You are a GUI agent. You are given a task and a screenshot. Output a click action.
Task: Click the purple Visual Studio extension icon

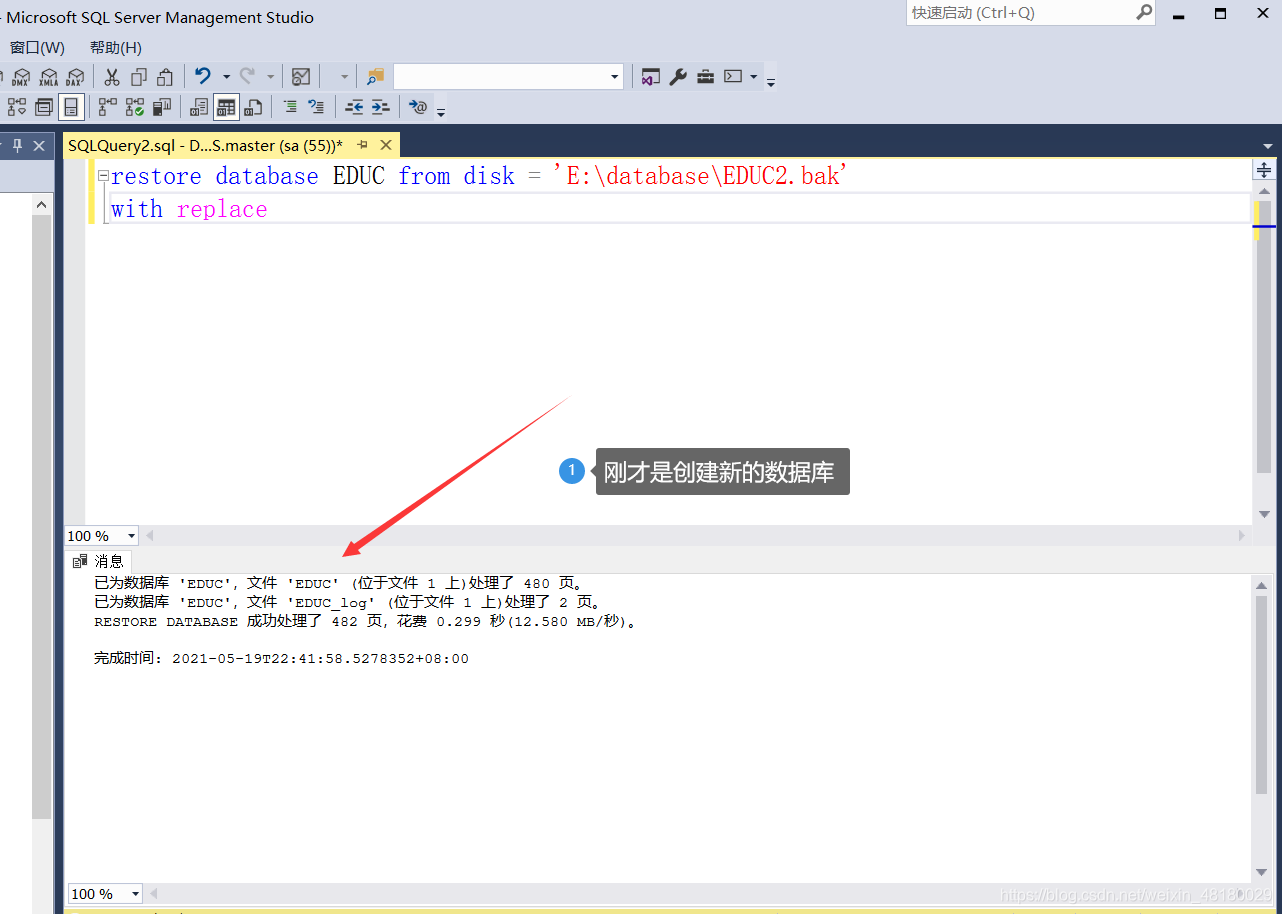click(x=650, y=77)
